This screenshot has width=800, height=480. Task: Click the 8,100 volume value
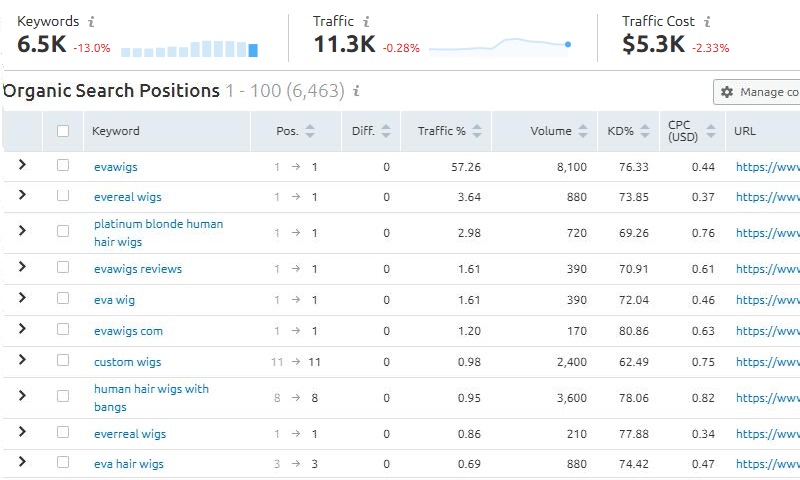tap(572, 167)
